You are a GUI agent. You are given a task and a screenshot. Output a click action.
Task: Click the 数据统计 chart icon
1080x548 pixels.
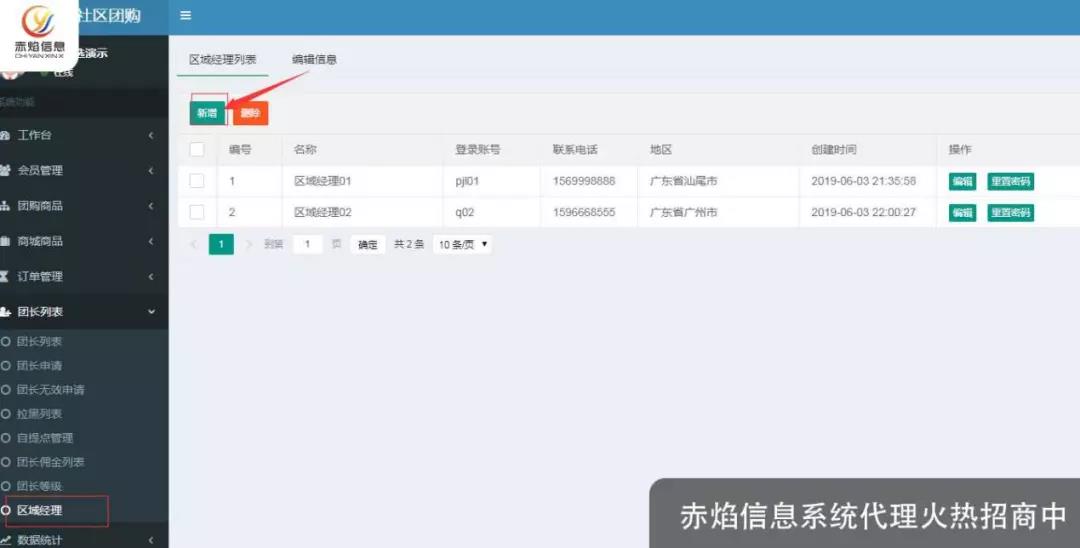[5, 540]
